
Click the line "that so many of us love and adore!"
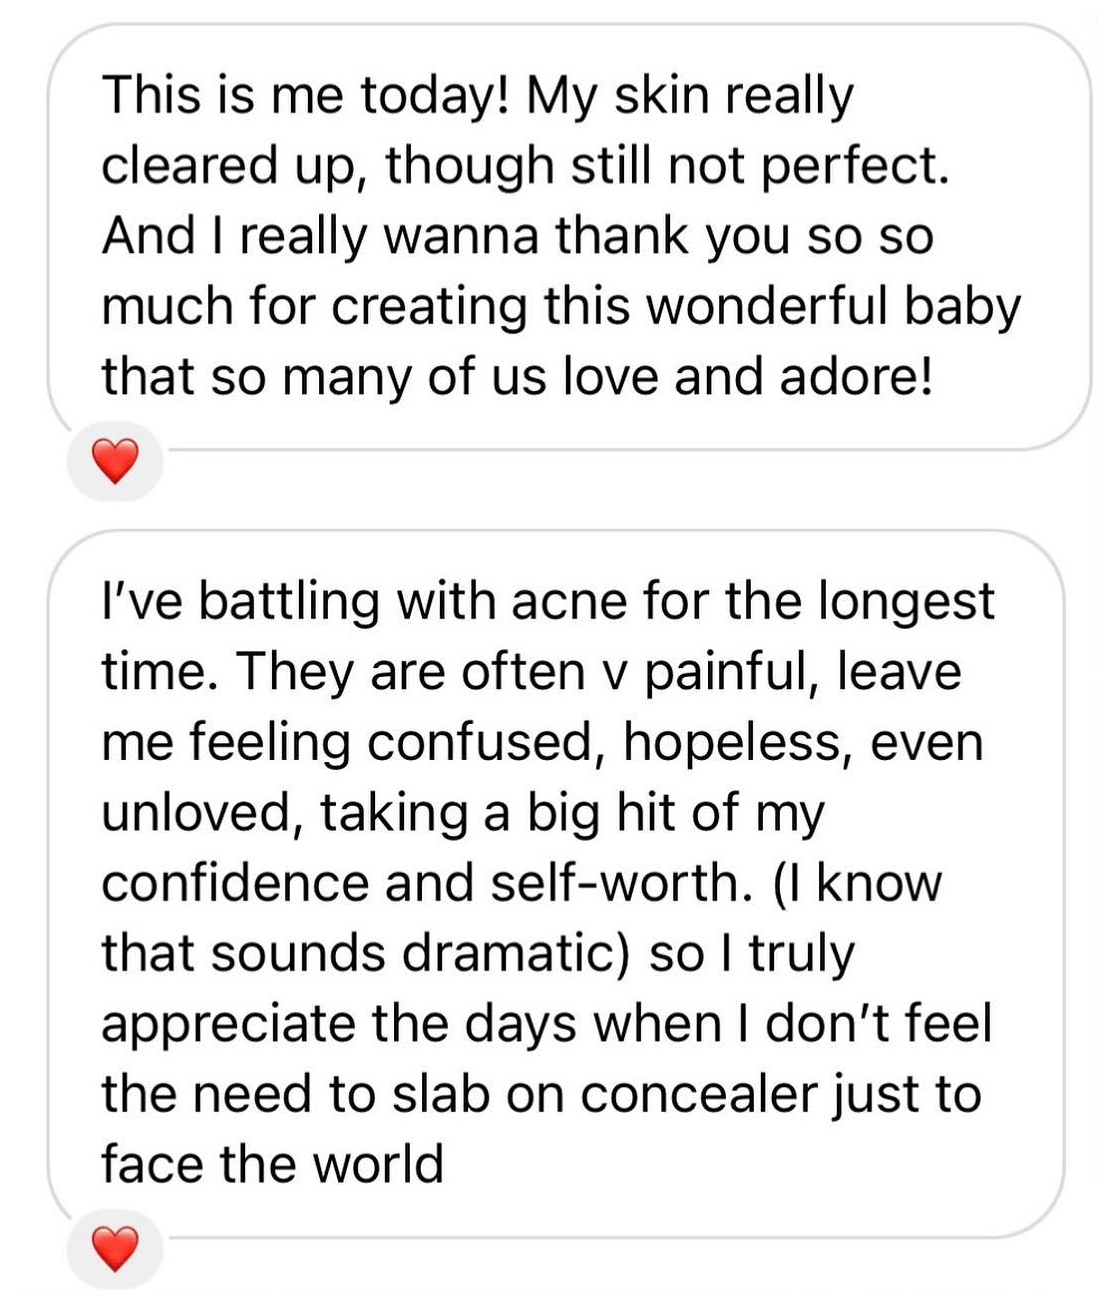click(x=518, y=377)
